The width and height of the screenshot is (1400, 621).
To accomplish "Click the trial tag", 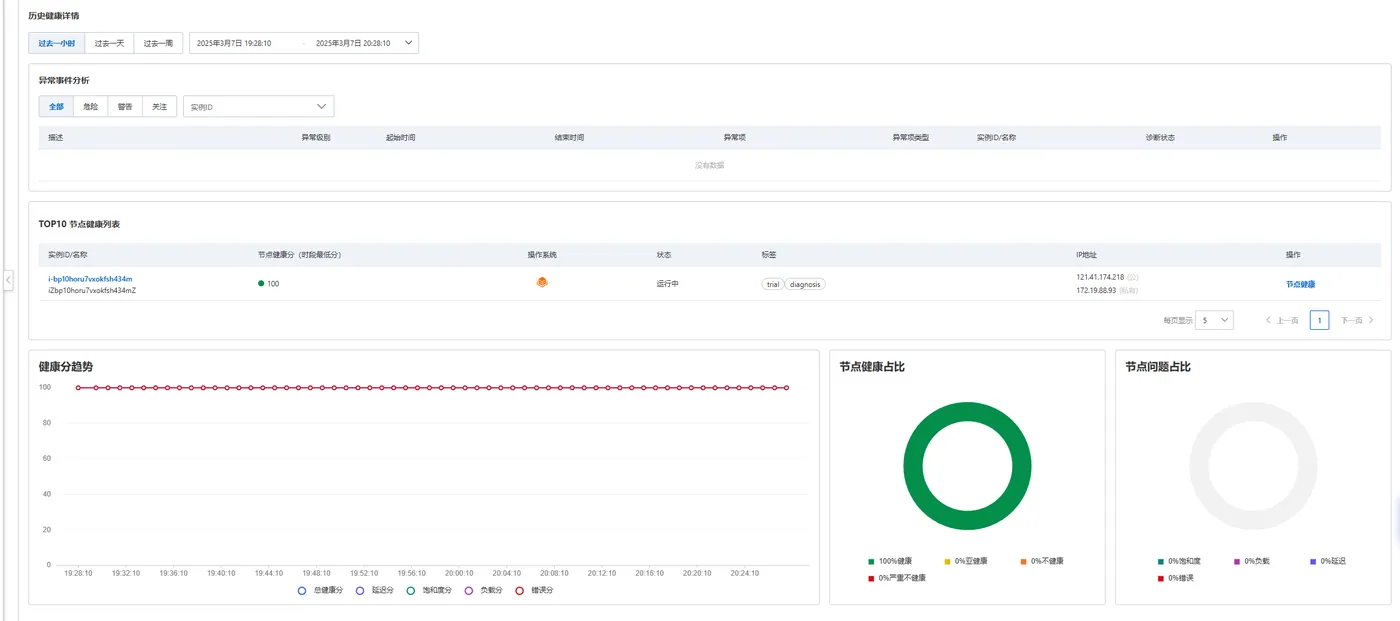I will 772,284.
